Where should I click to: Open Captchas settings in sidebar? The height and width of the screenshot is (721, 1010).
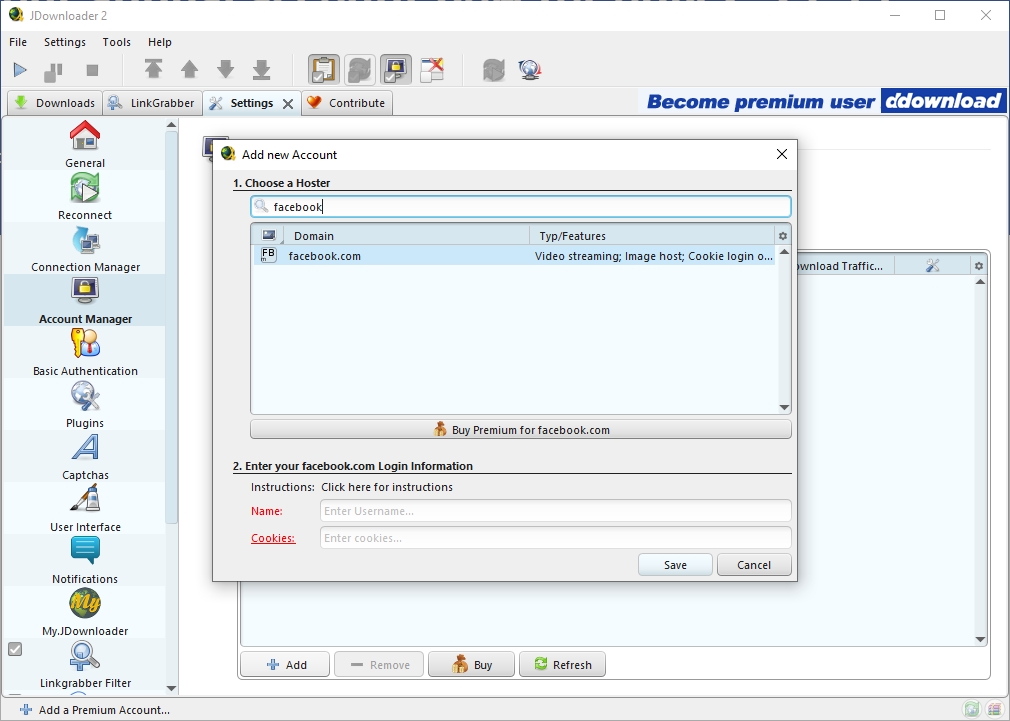[85, 456]
